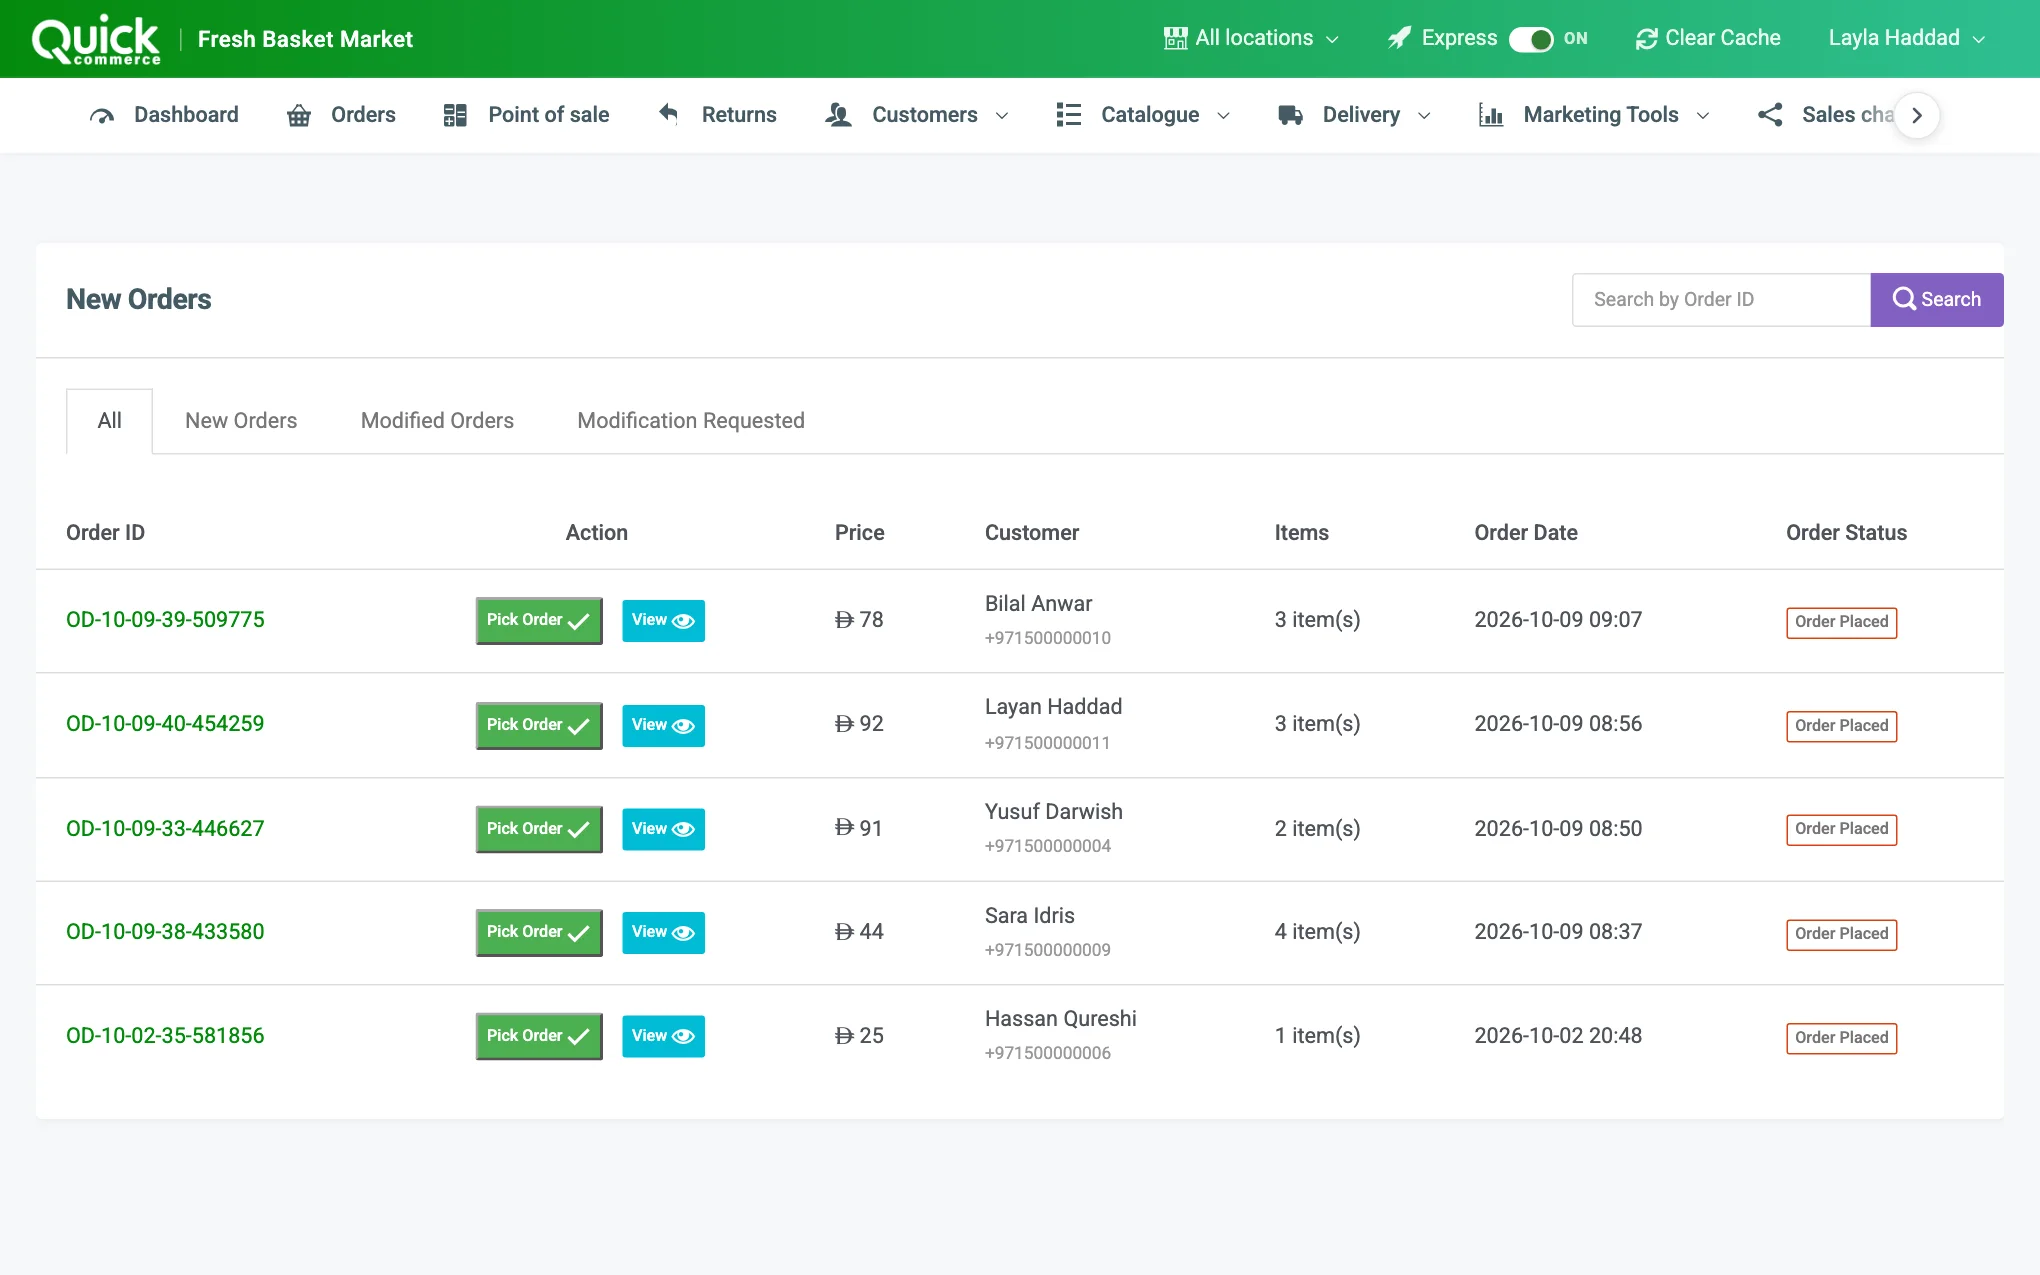This screenshot has height=1275, width=2040.
Task: Toggle the Express mode switch off
Action: 1531,39
